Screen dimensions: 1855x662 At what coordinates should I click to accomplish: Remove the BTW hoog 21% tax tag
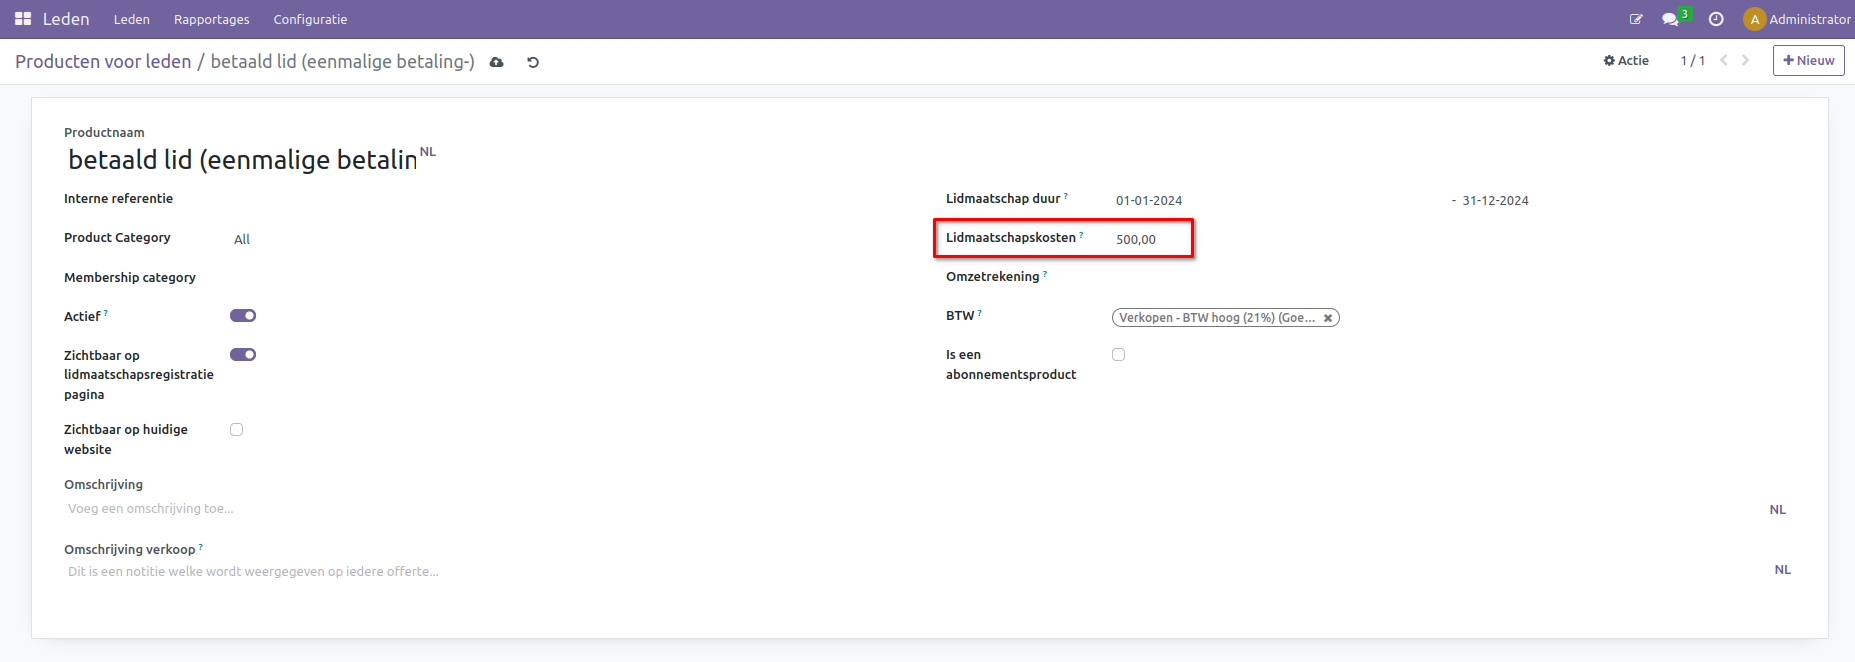pyautogui.click(x=1328, y=318)
